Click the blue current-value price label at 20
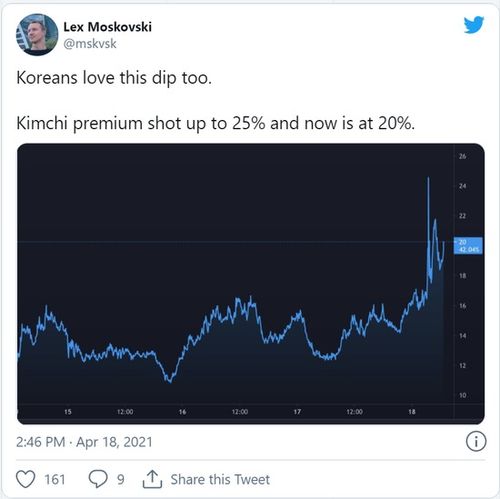Image resolution: width=500 pixels, height=499 pixels. pyautogui.click(x=468, y=246)
